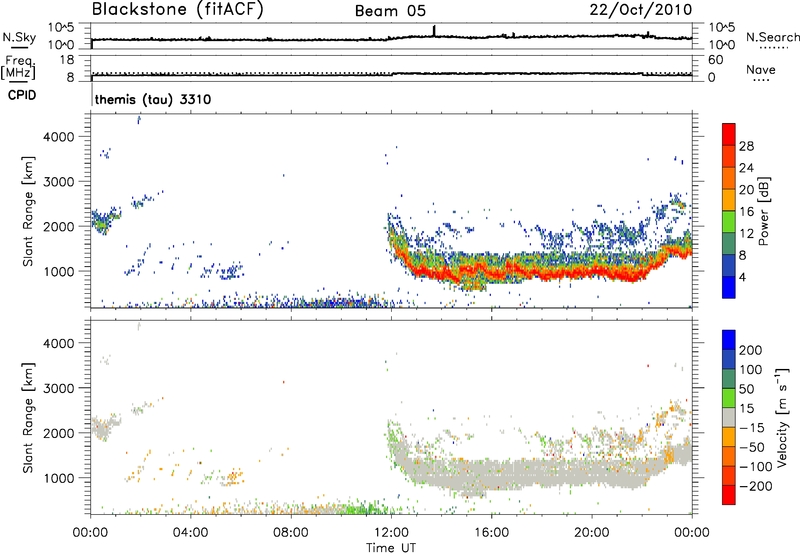Viewport: 800px width, 554px height.
Task: Click the 'Nave' legend label
Action: coord(761,69)
